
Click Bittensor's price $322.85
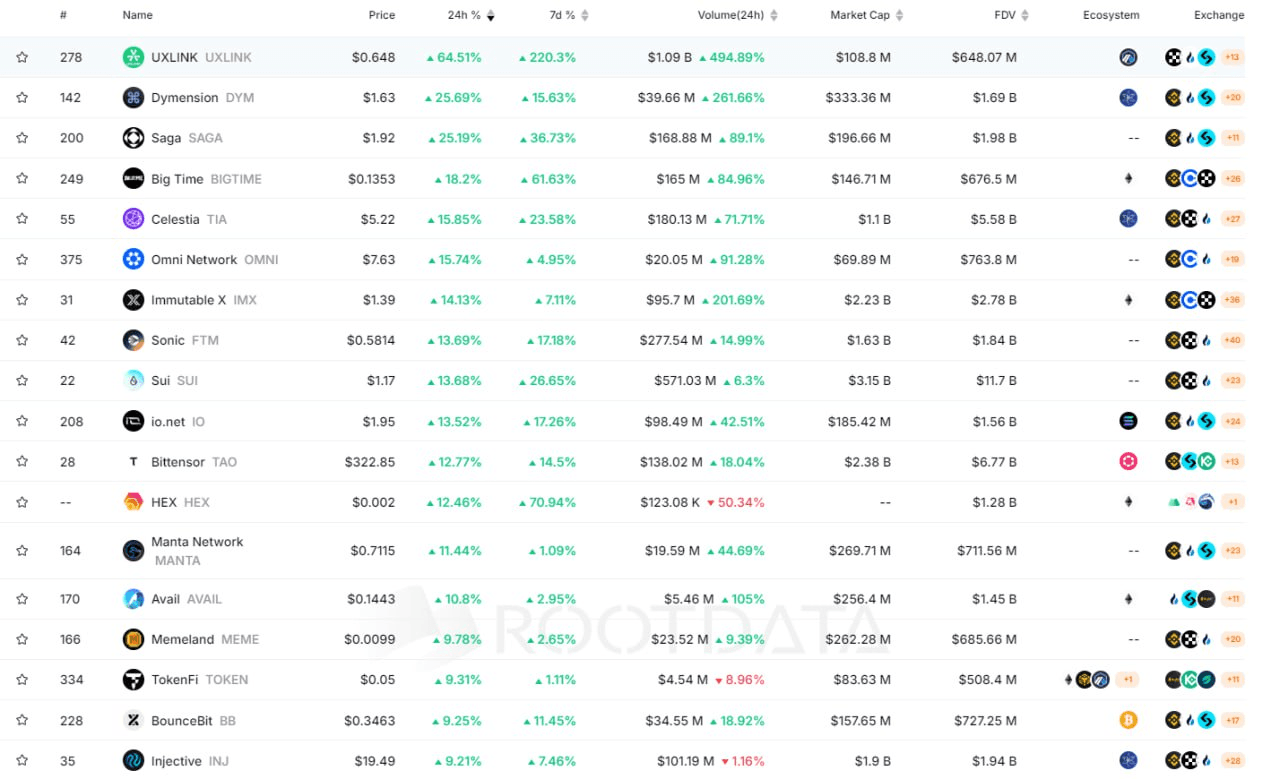tap(370, 462)
